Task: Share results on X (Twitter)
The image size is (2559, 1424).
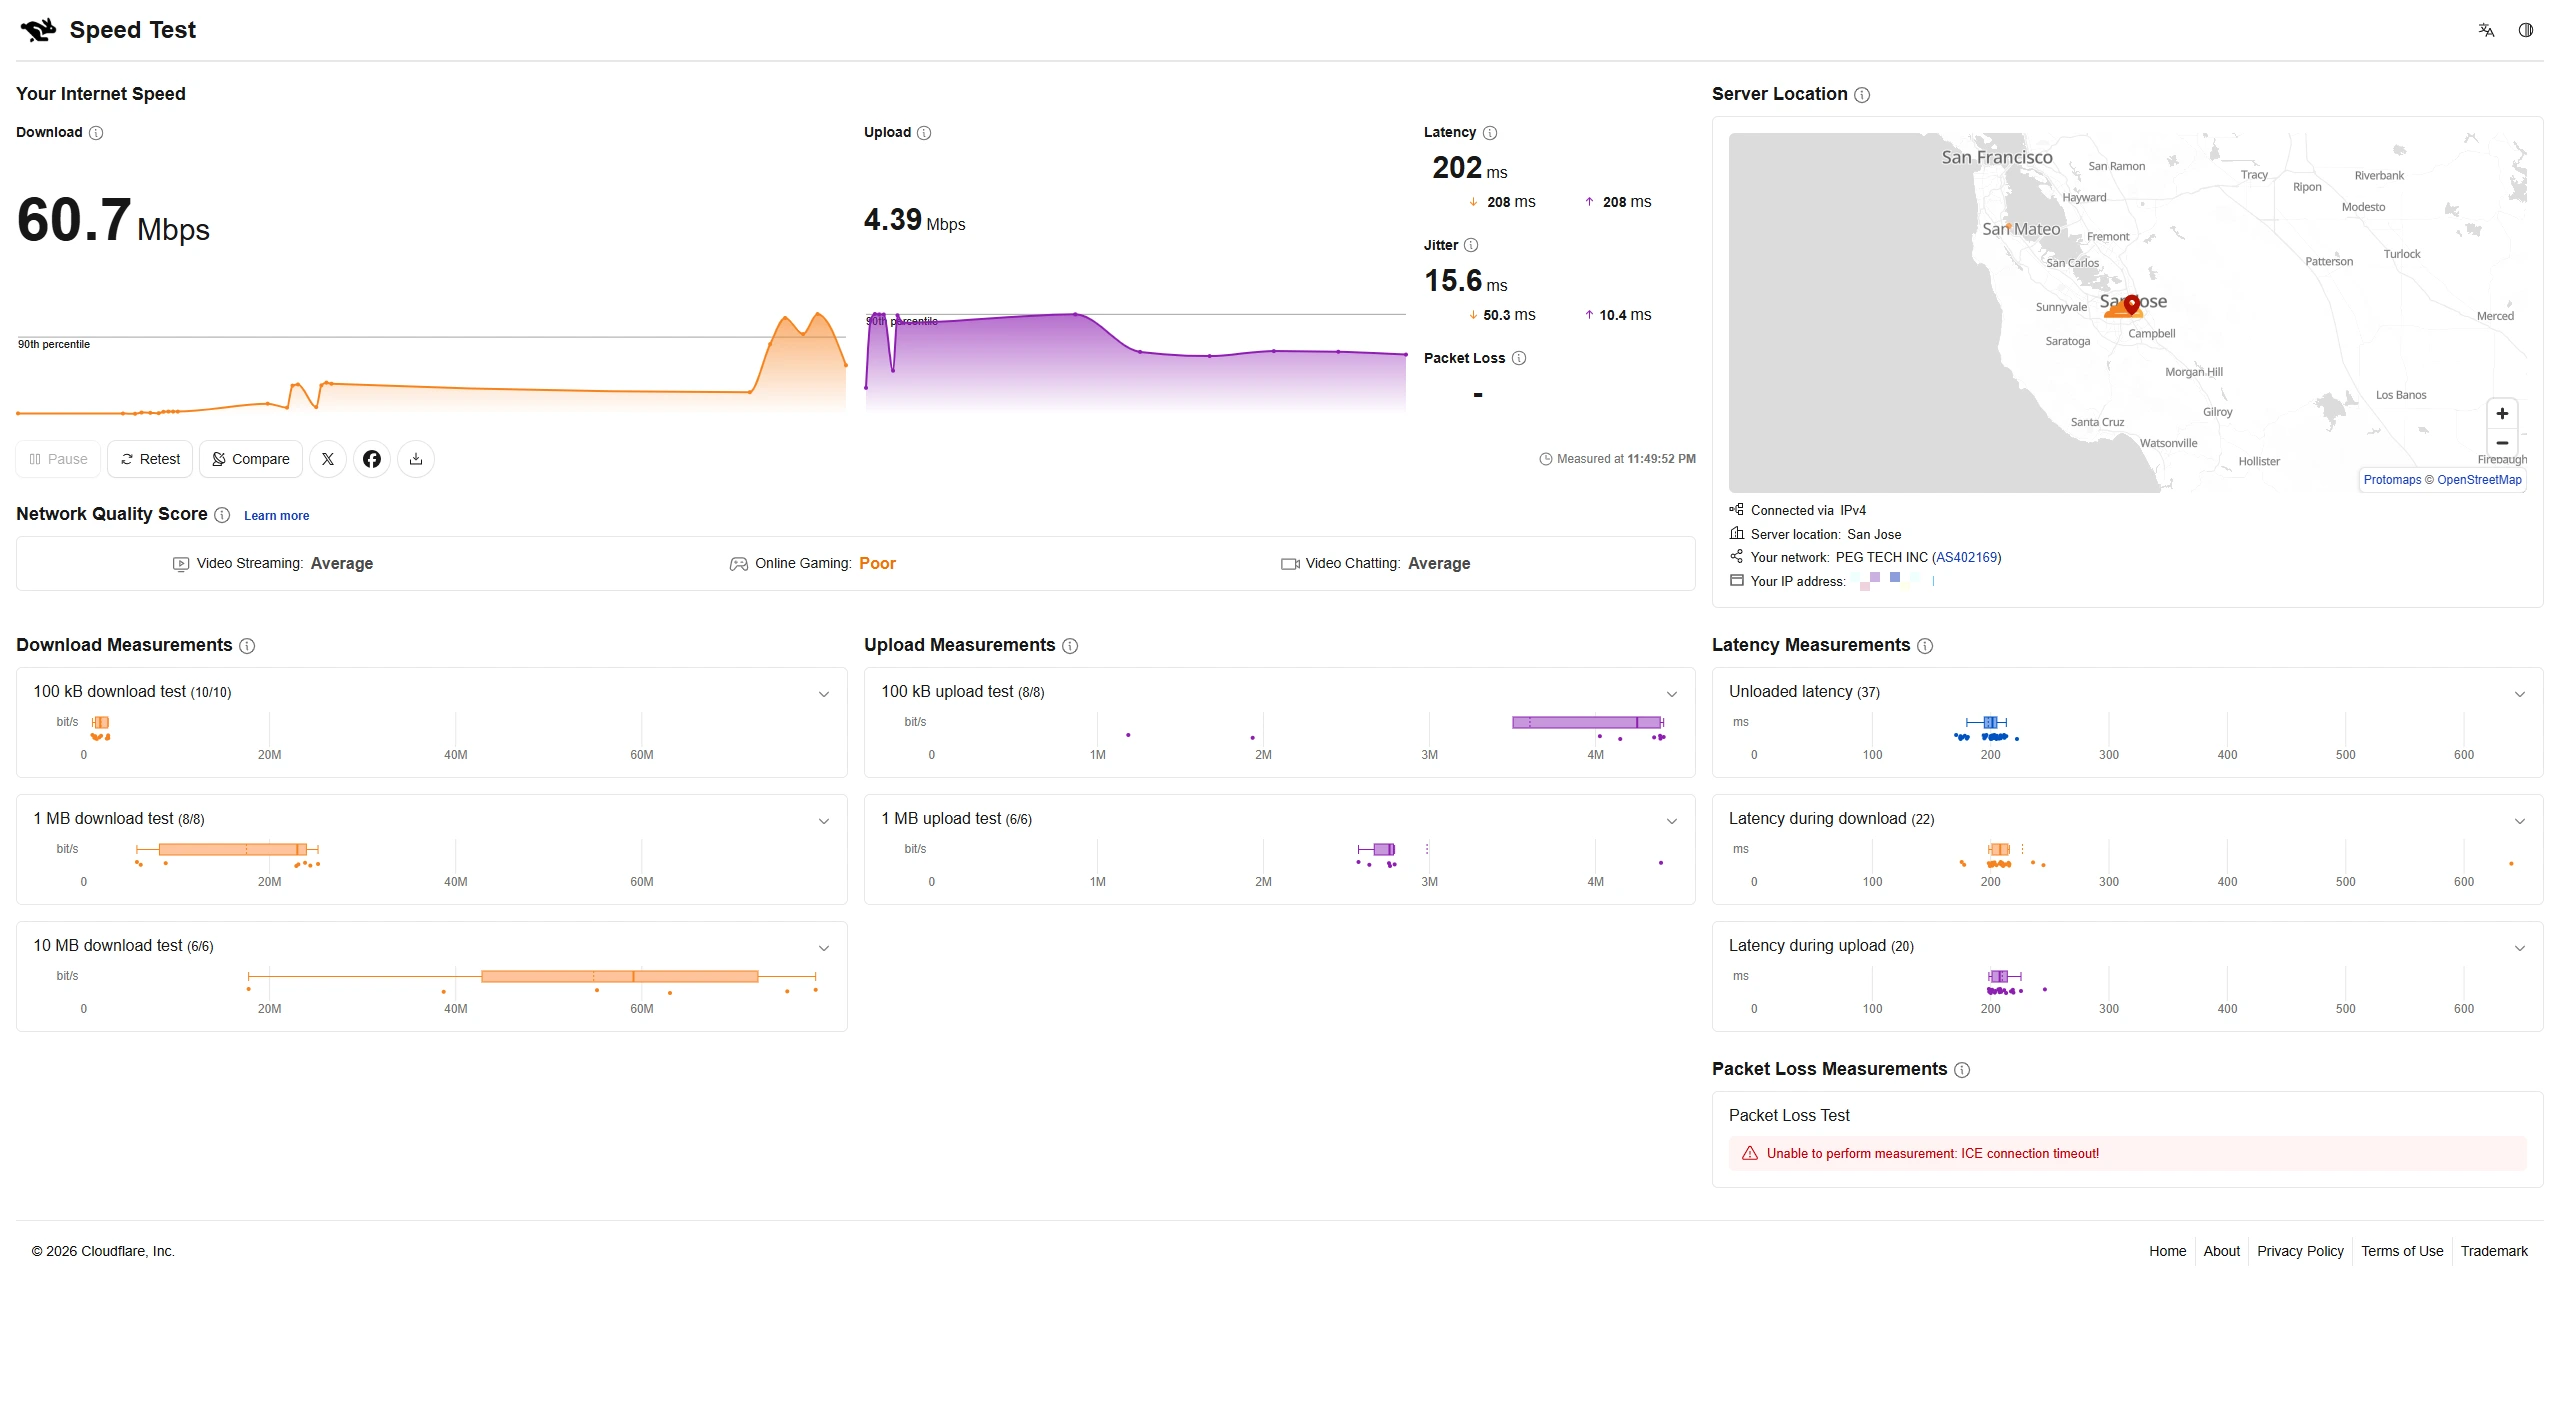Action: [328, 459]
